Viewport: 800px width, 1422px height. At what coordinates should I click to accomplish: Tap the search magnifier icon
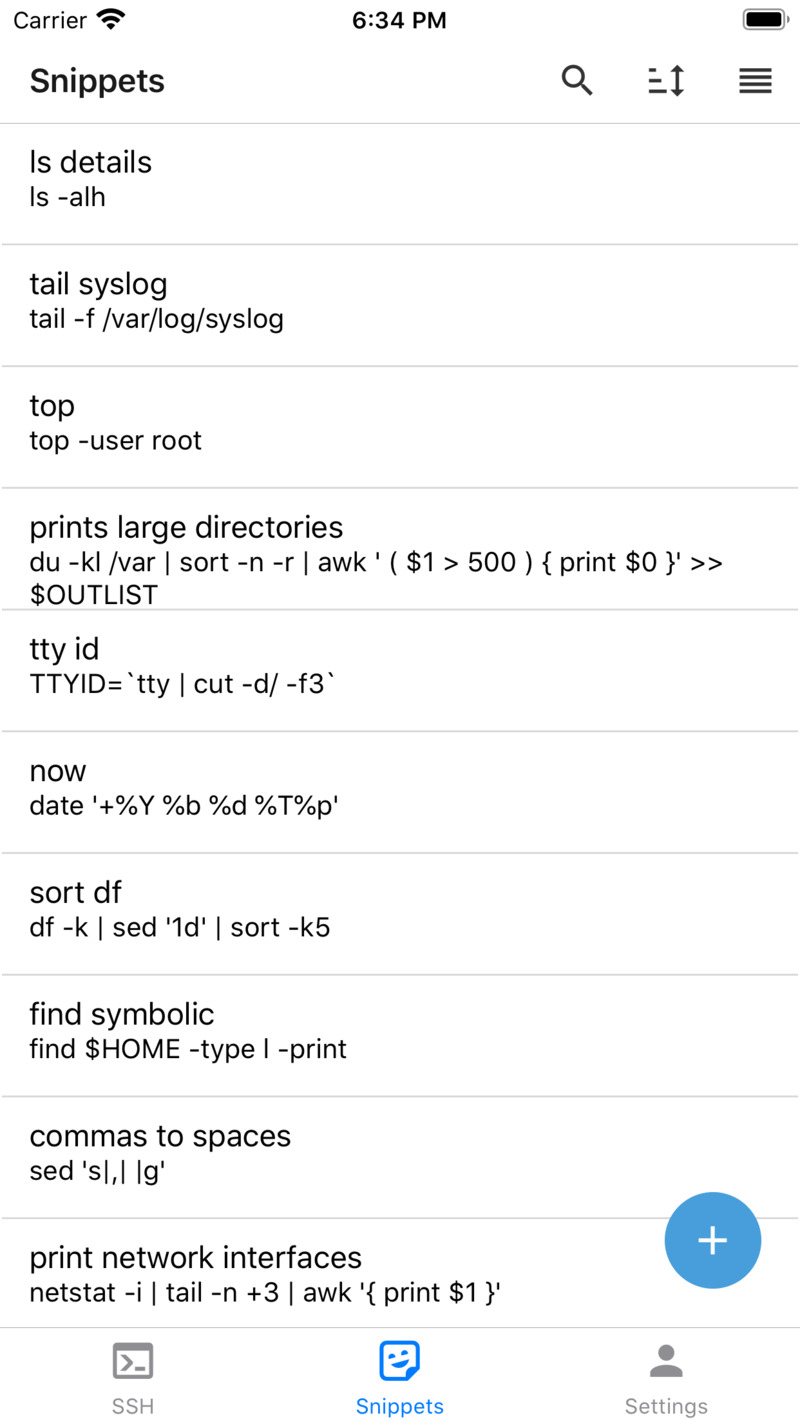577,81
